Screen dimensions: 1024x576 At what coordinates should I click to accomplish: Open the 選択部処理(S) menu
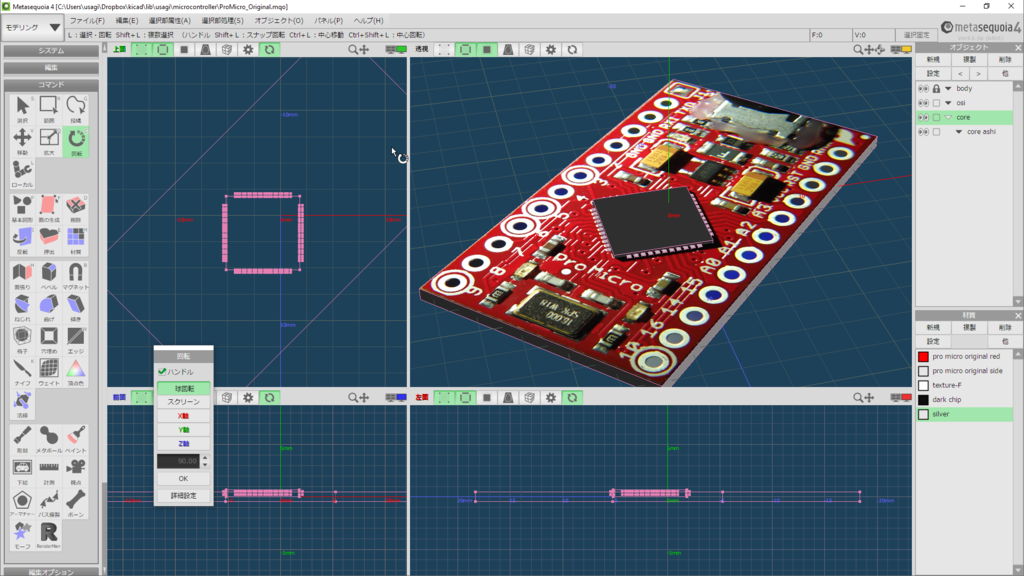(222, 20)
